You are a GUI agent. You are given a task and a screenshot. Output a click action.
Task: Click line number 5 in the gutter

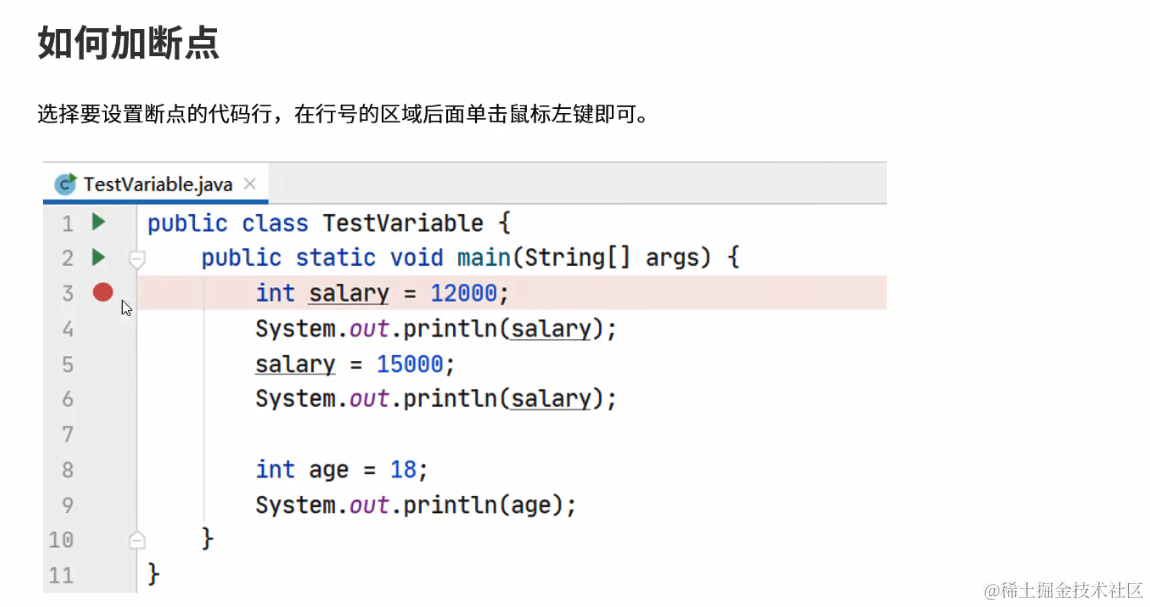[67, 364]
